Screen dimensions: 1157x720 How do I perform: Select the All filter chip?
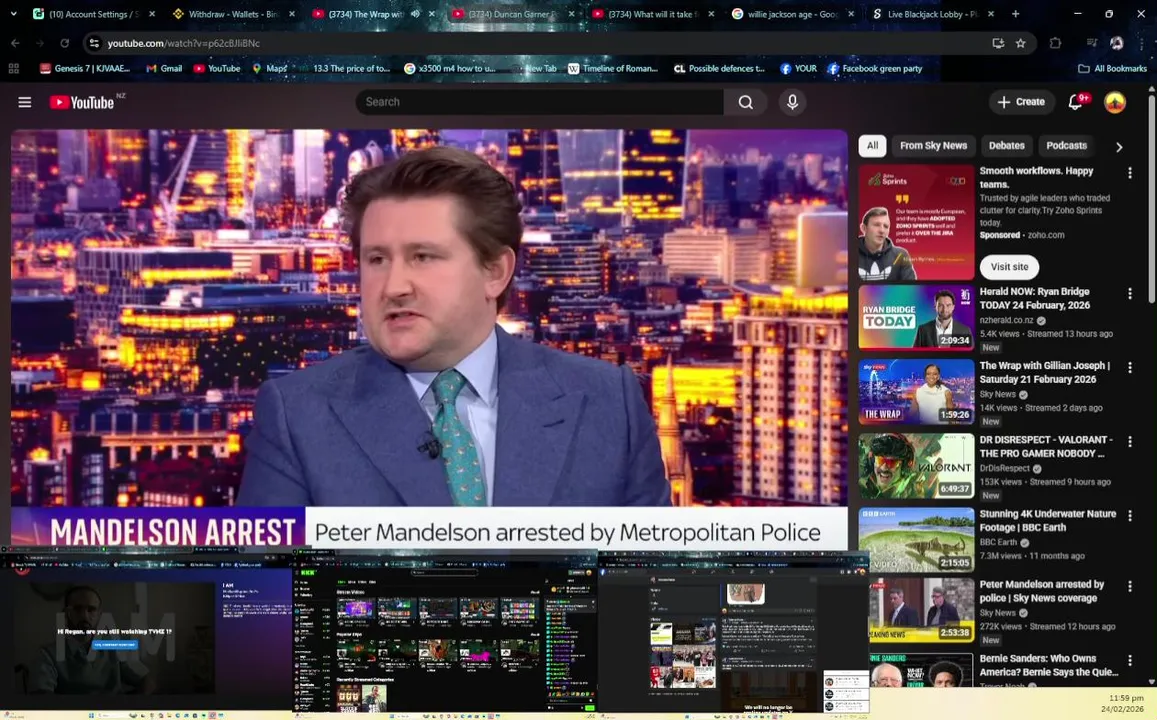[872, 145]
